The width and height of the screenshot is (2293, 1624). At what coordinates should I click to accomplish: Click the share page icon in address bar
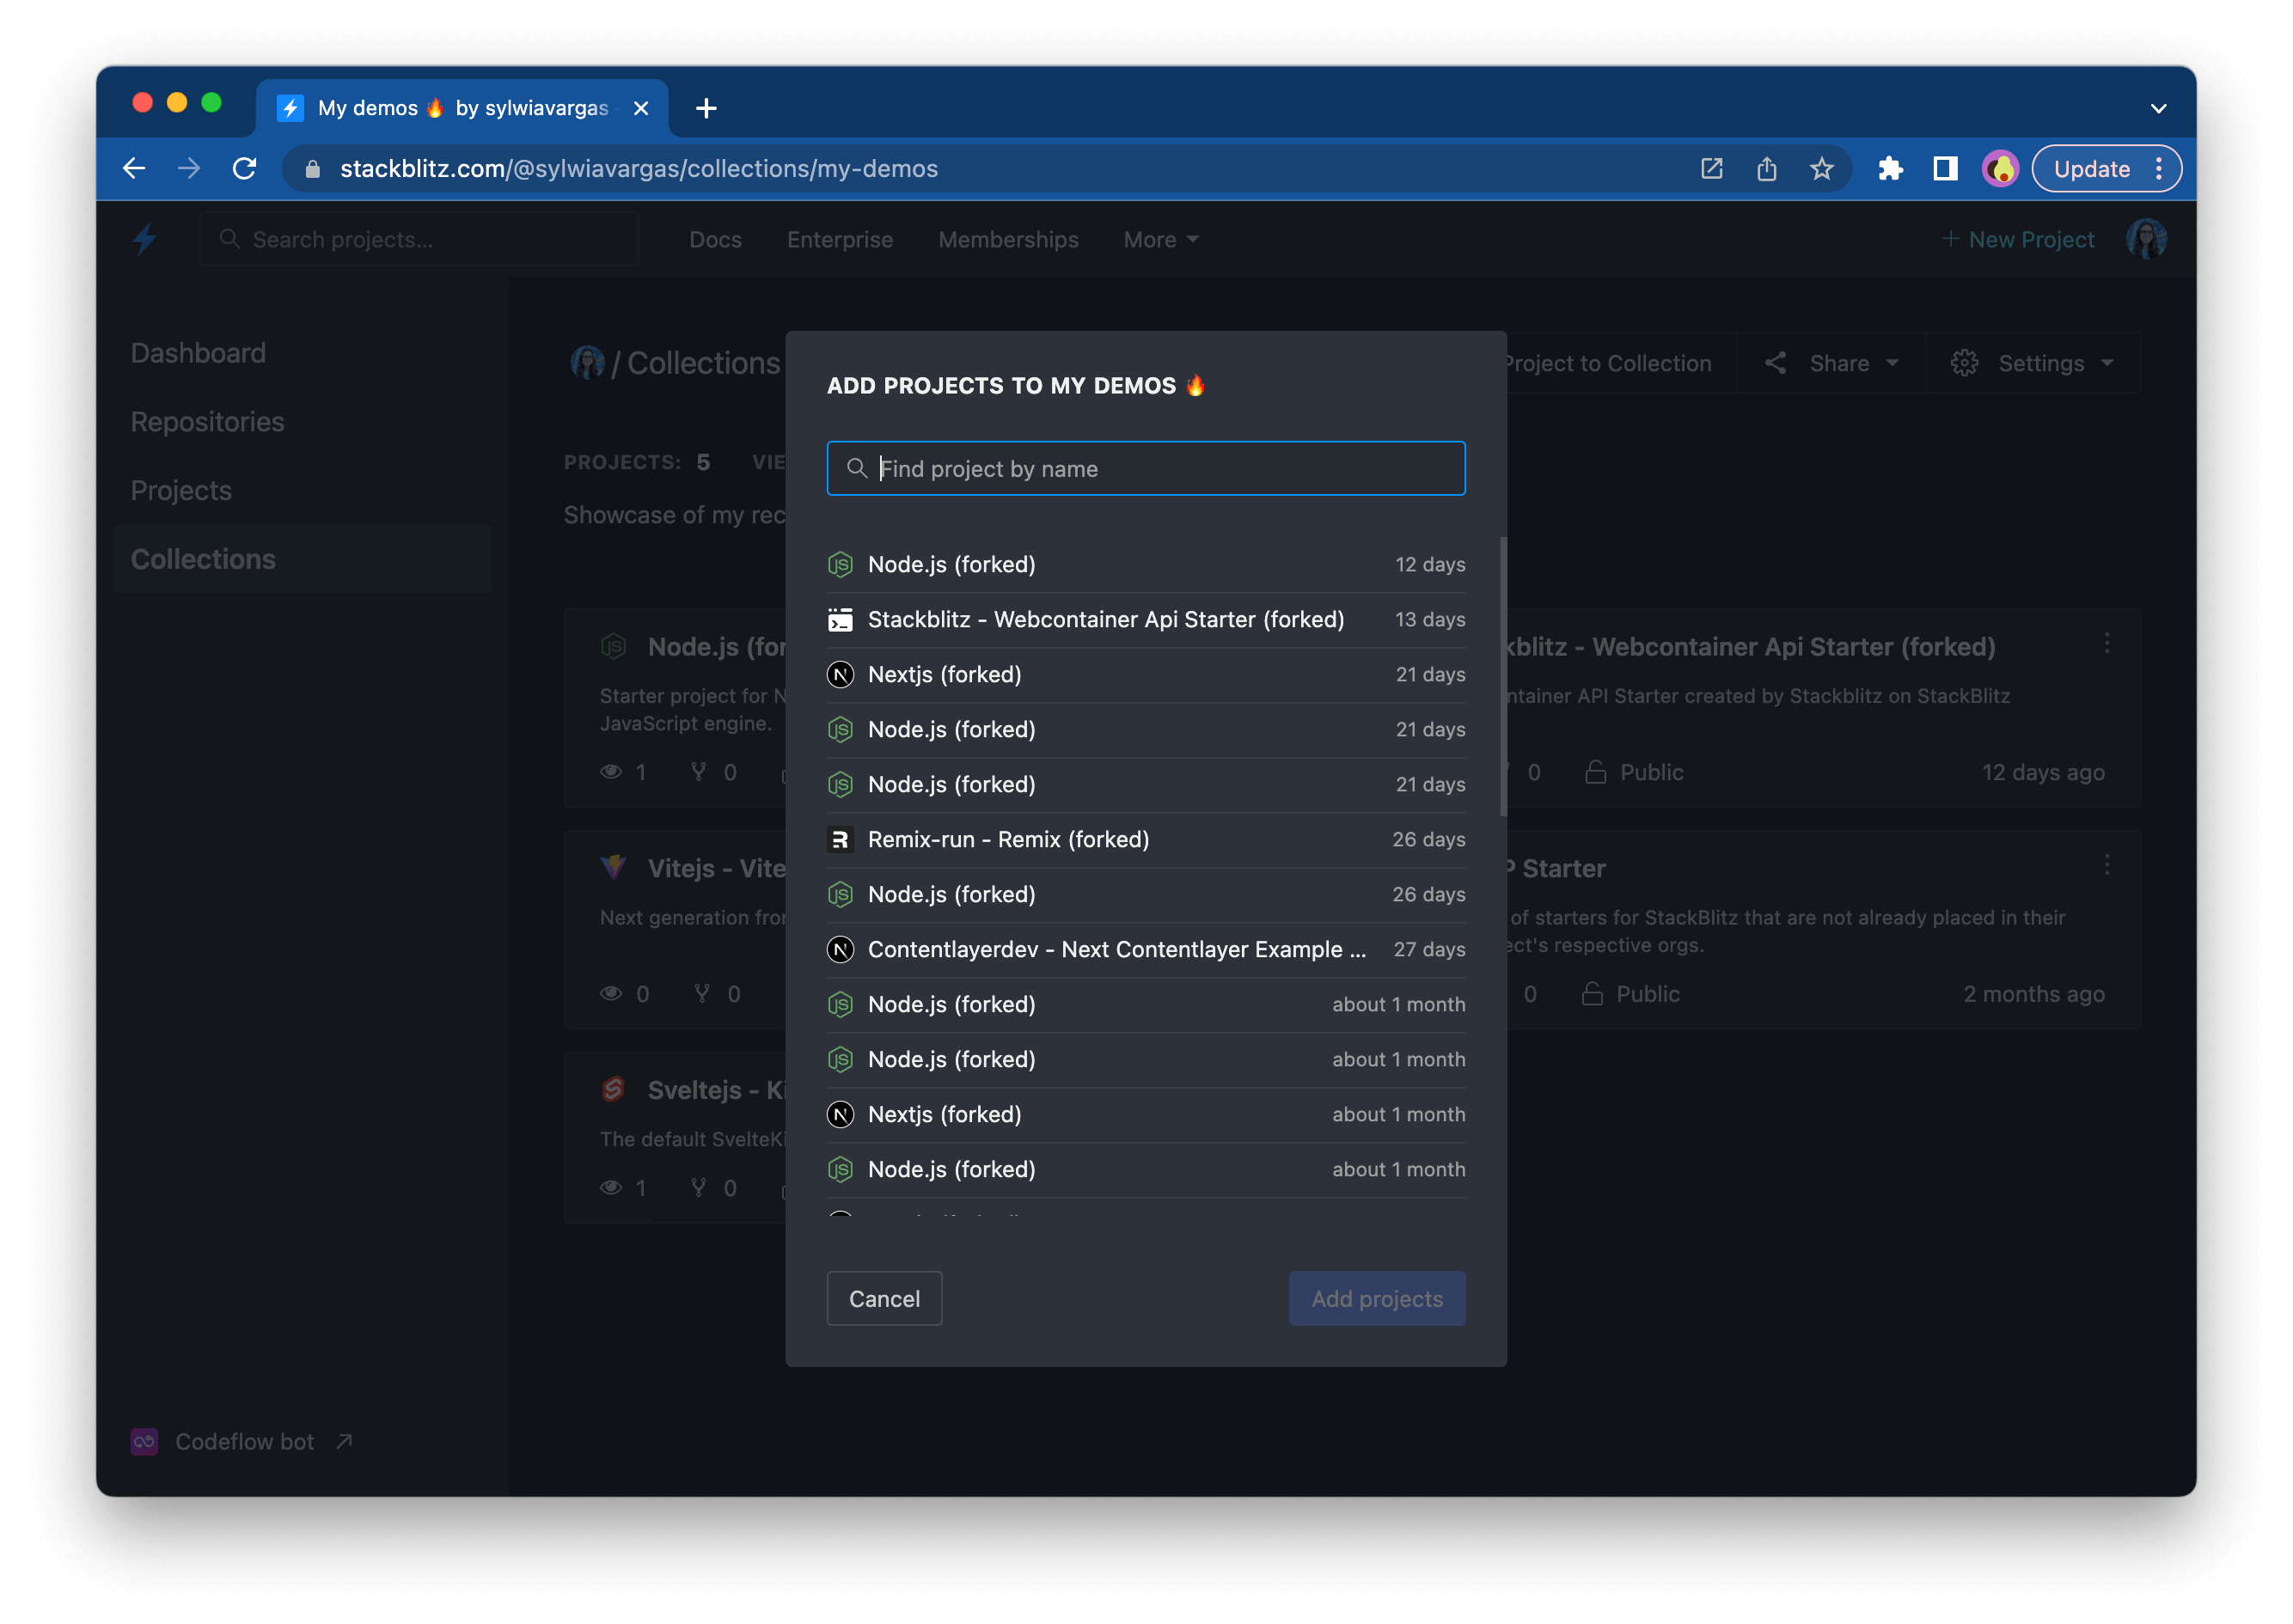[1767, 168]
